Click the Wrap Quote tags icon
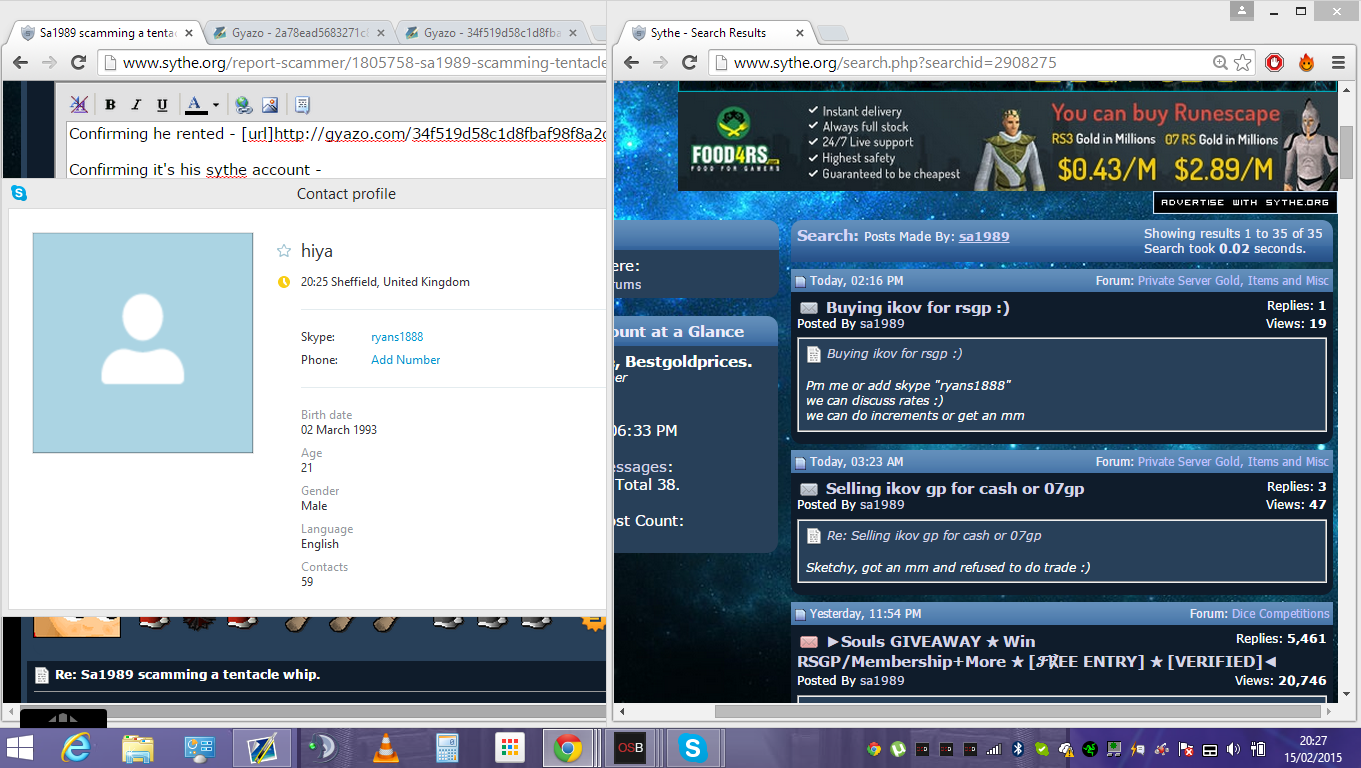Screen dimensions: 1361x768 click(x=303, y=105)
